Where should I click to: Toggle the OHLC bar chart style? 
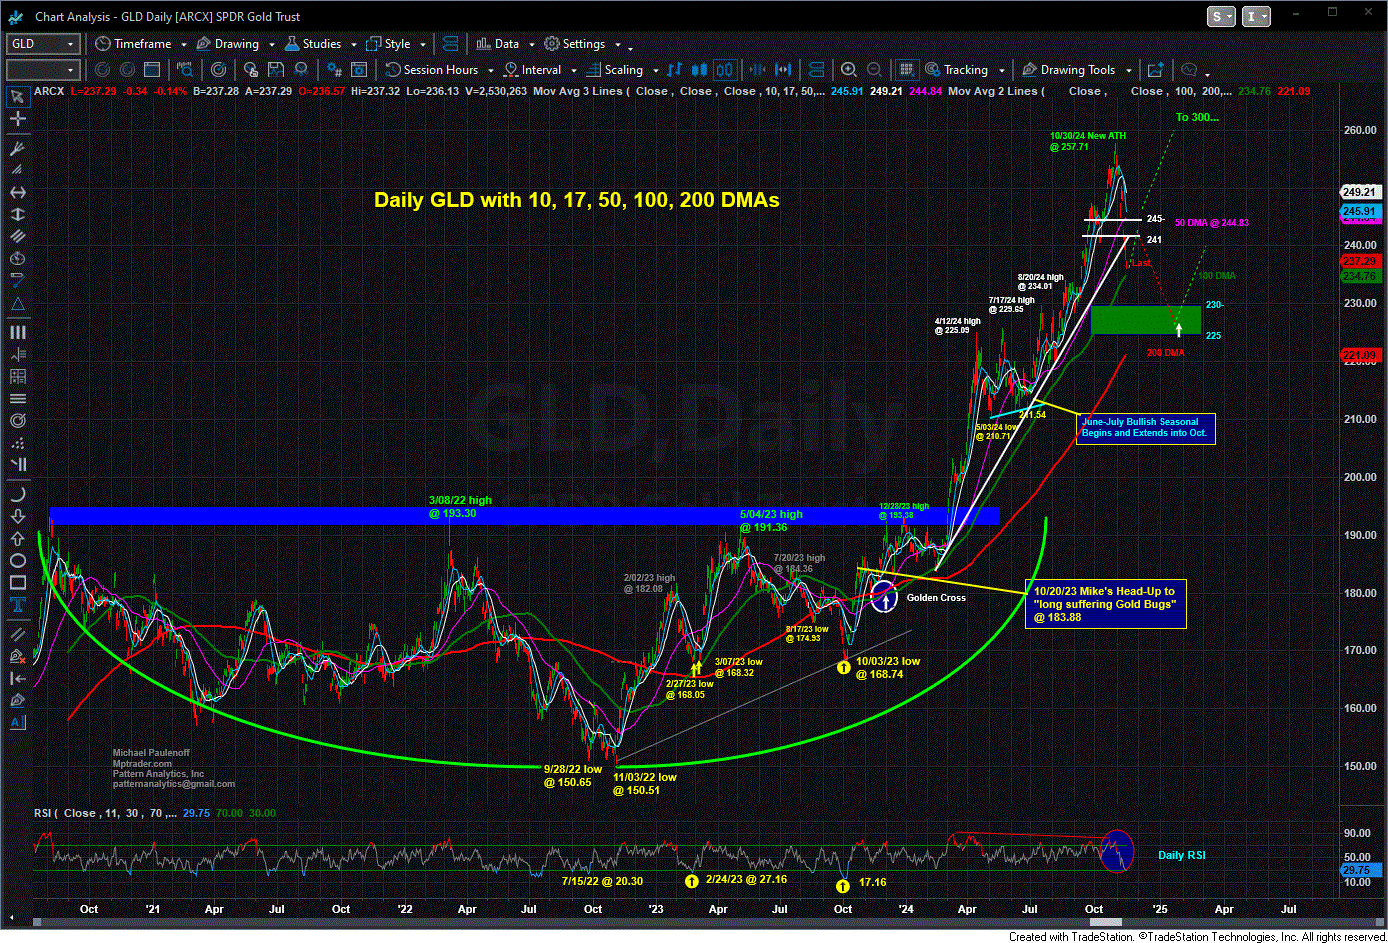(674, 70)
